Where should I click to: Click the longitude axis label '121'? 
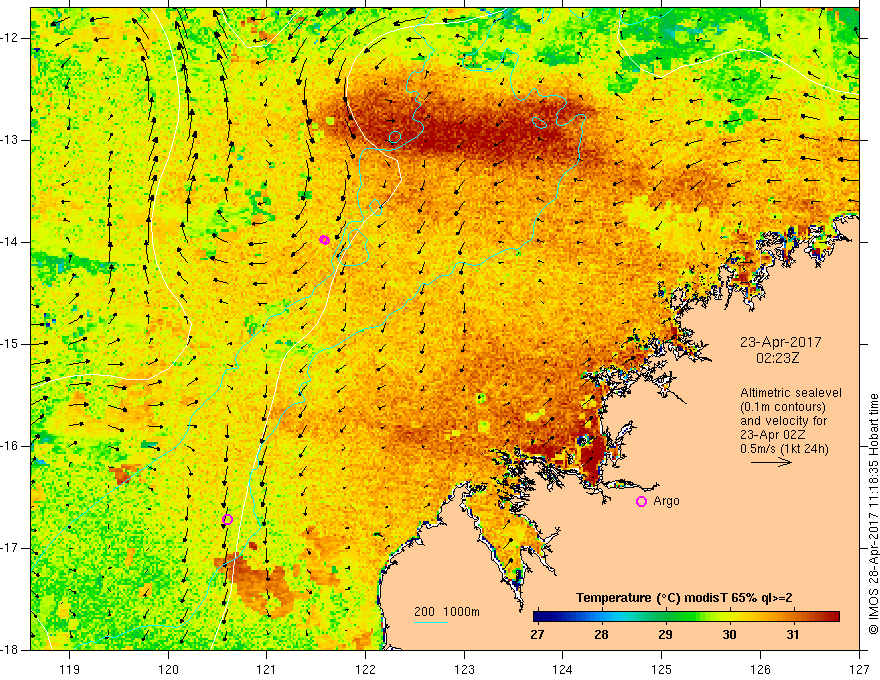(267, 669)
